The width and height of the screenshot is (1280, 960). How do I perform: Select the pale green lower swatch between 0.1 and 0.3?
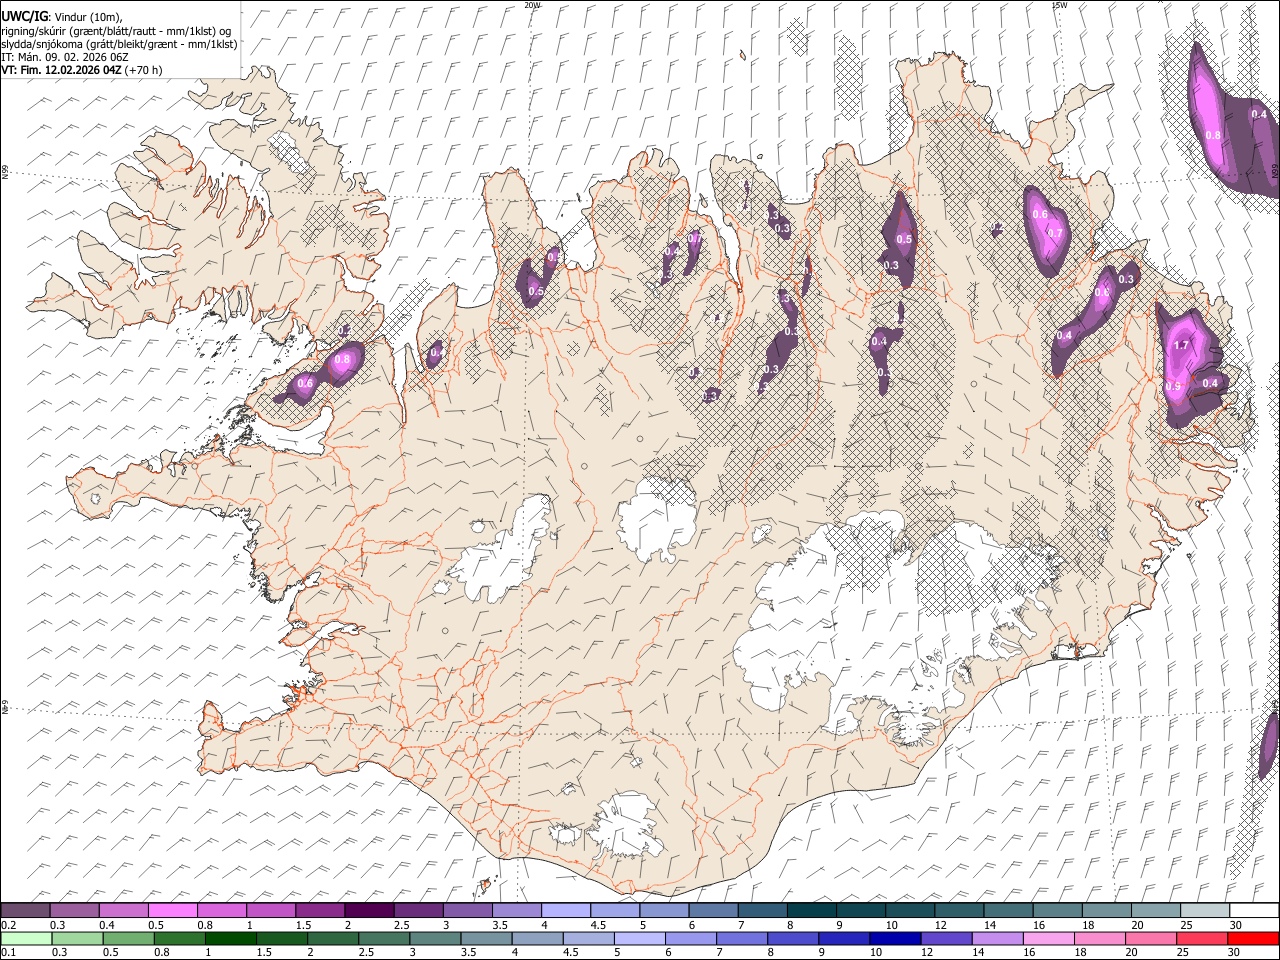coord(27,938)
